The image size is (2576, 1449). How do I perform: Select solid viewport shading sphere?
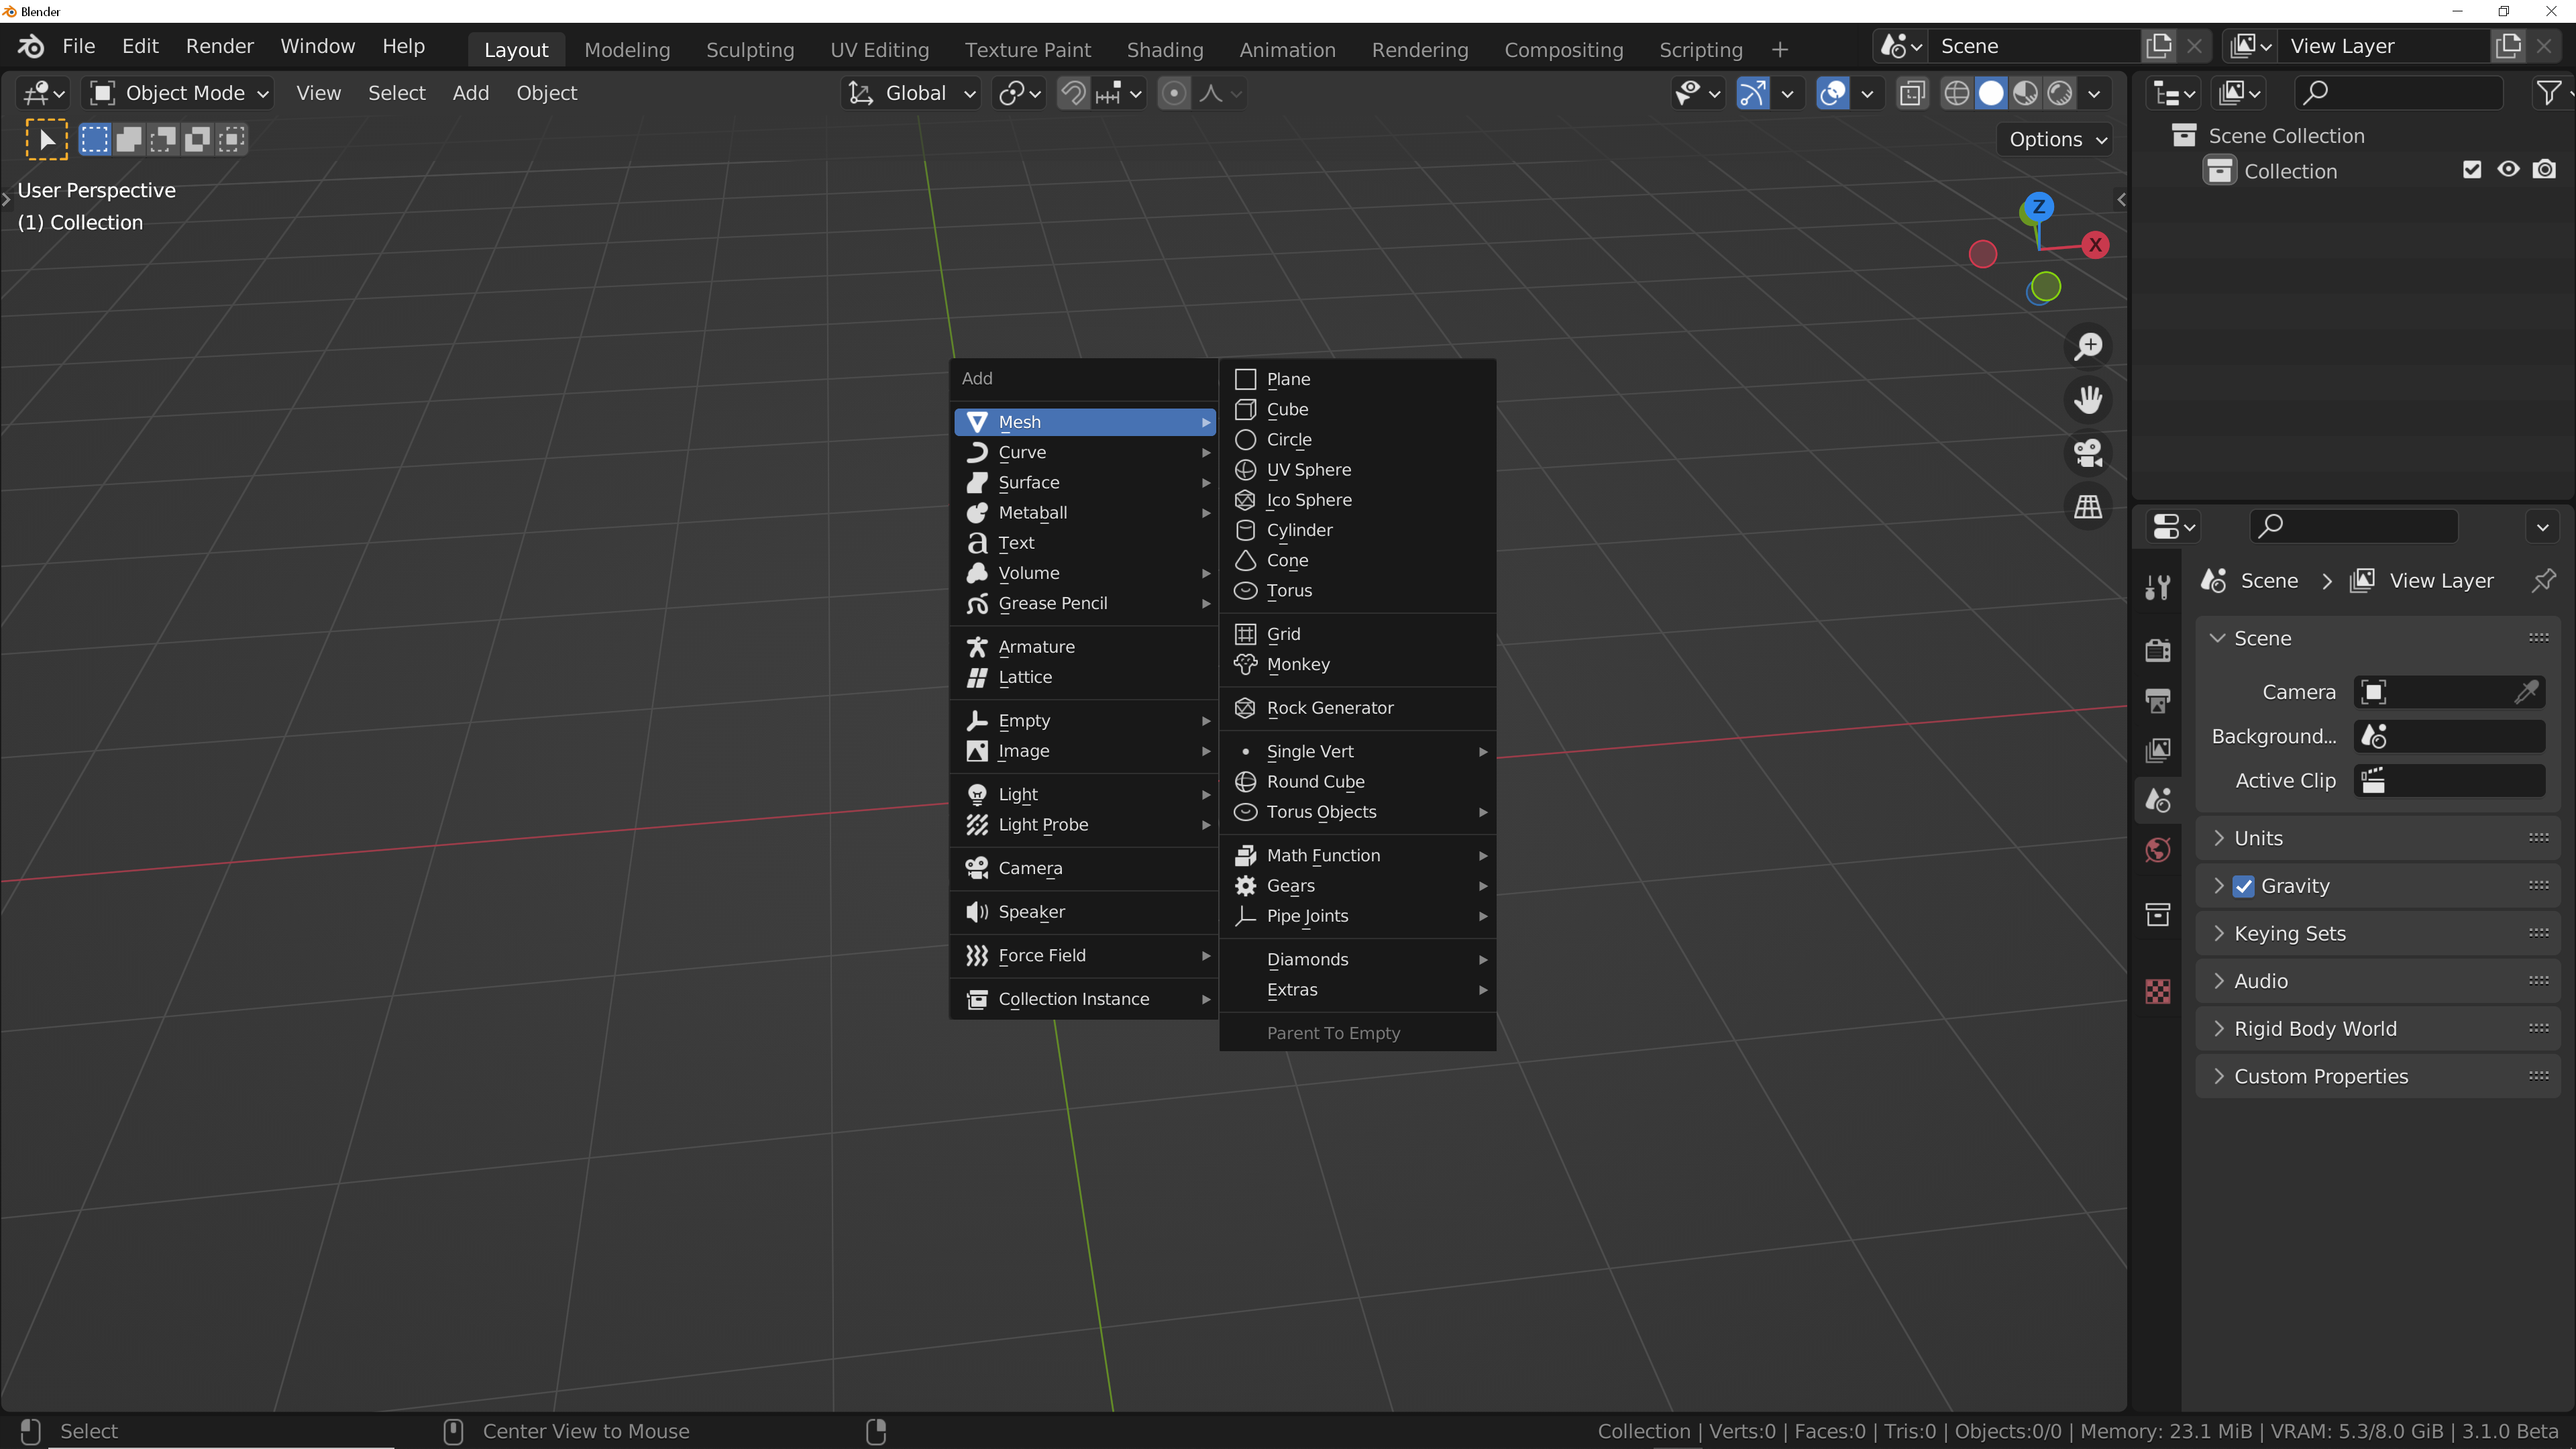click(1991, 93)
